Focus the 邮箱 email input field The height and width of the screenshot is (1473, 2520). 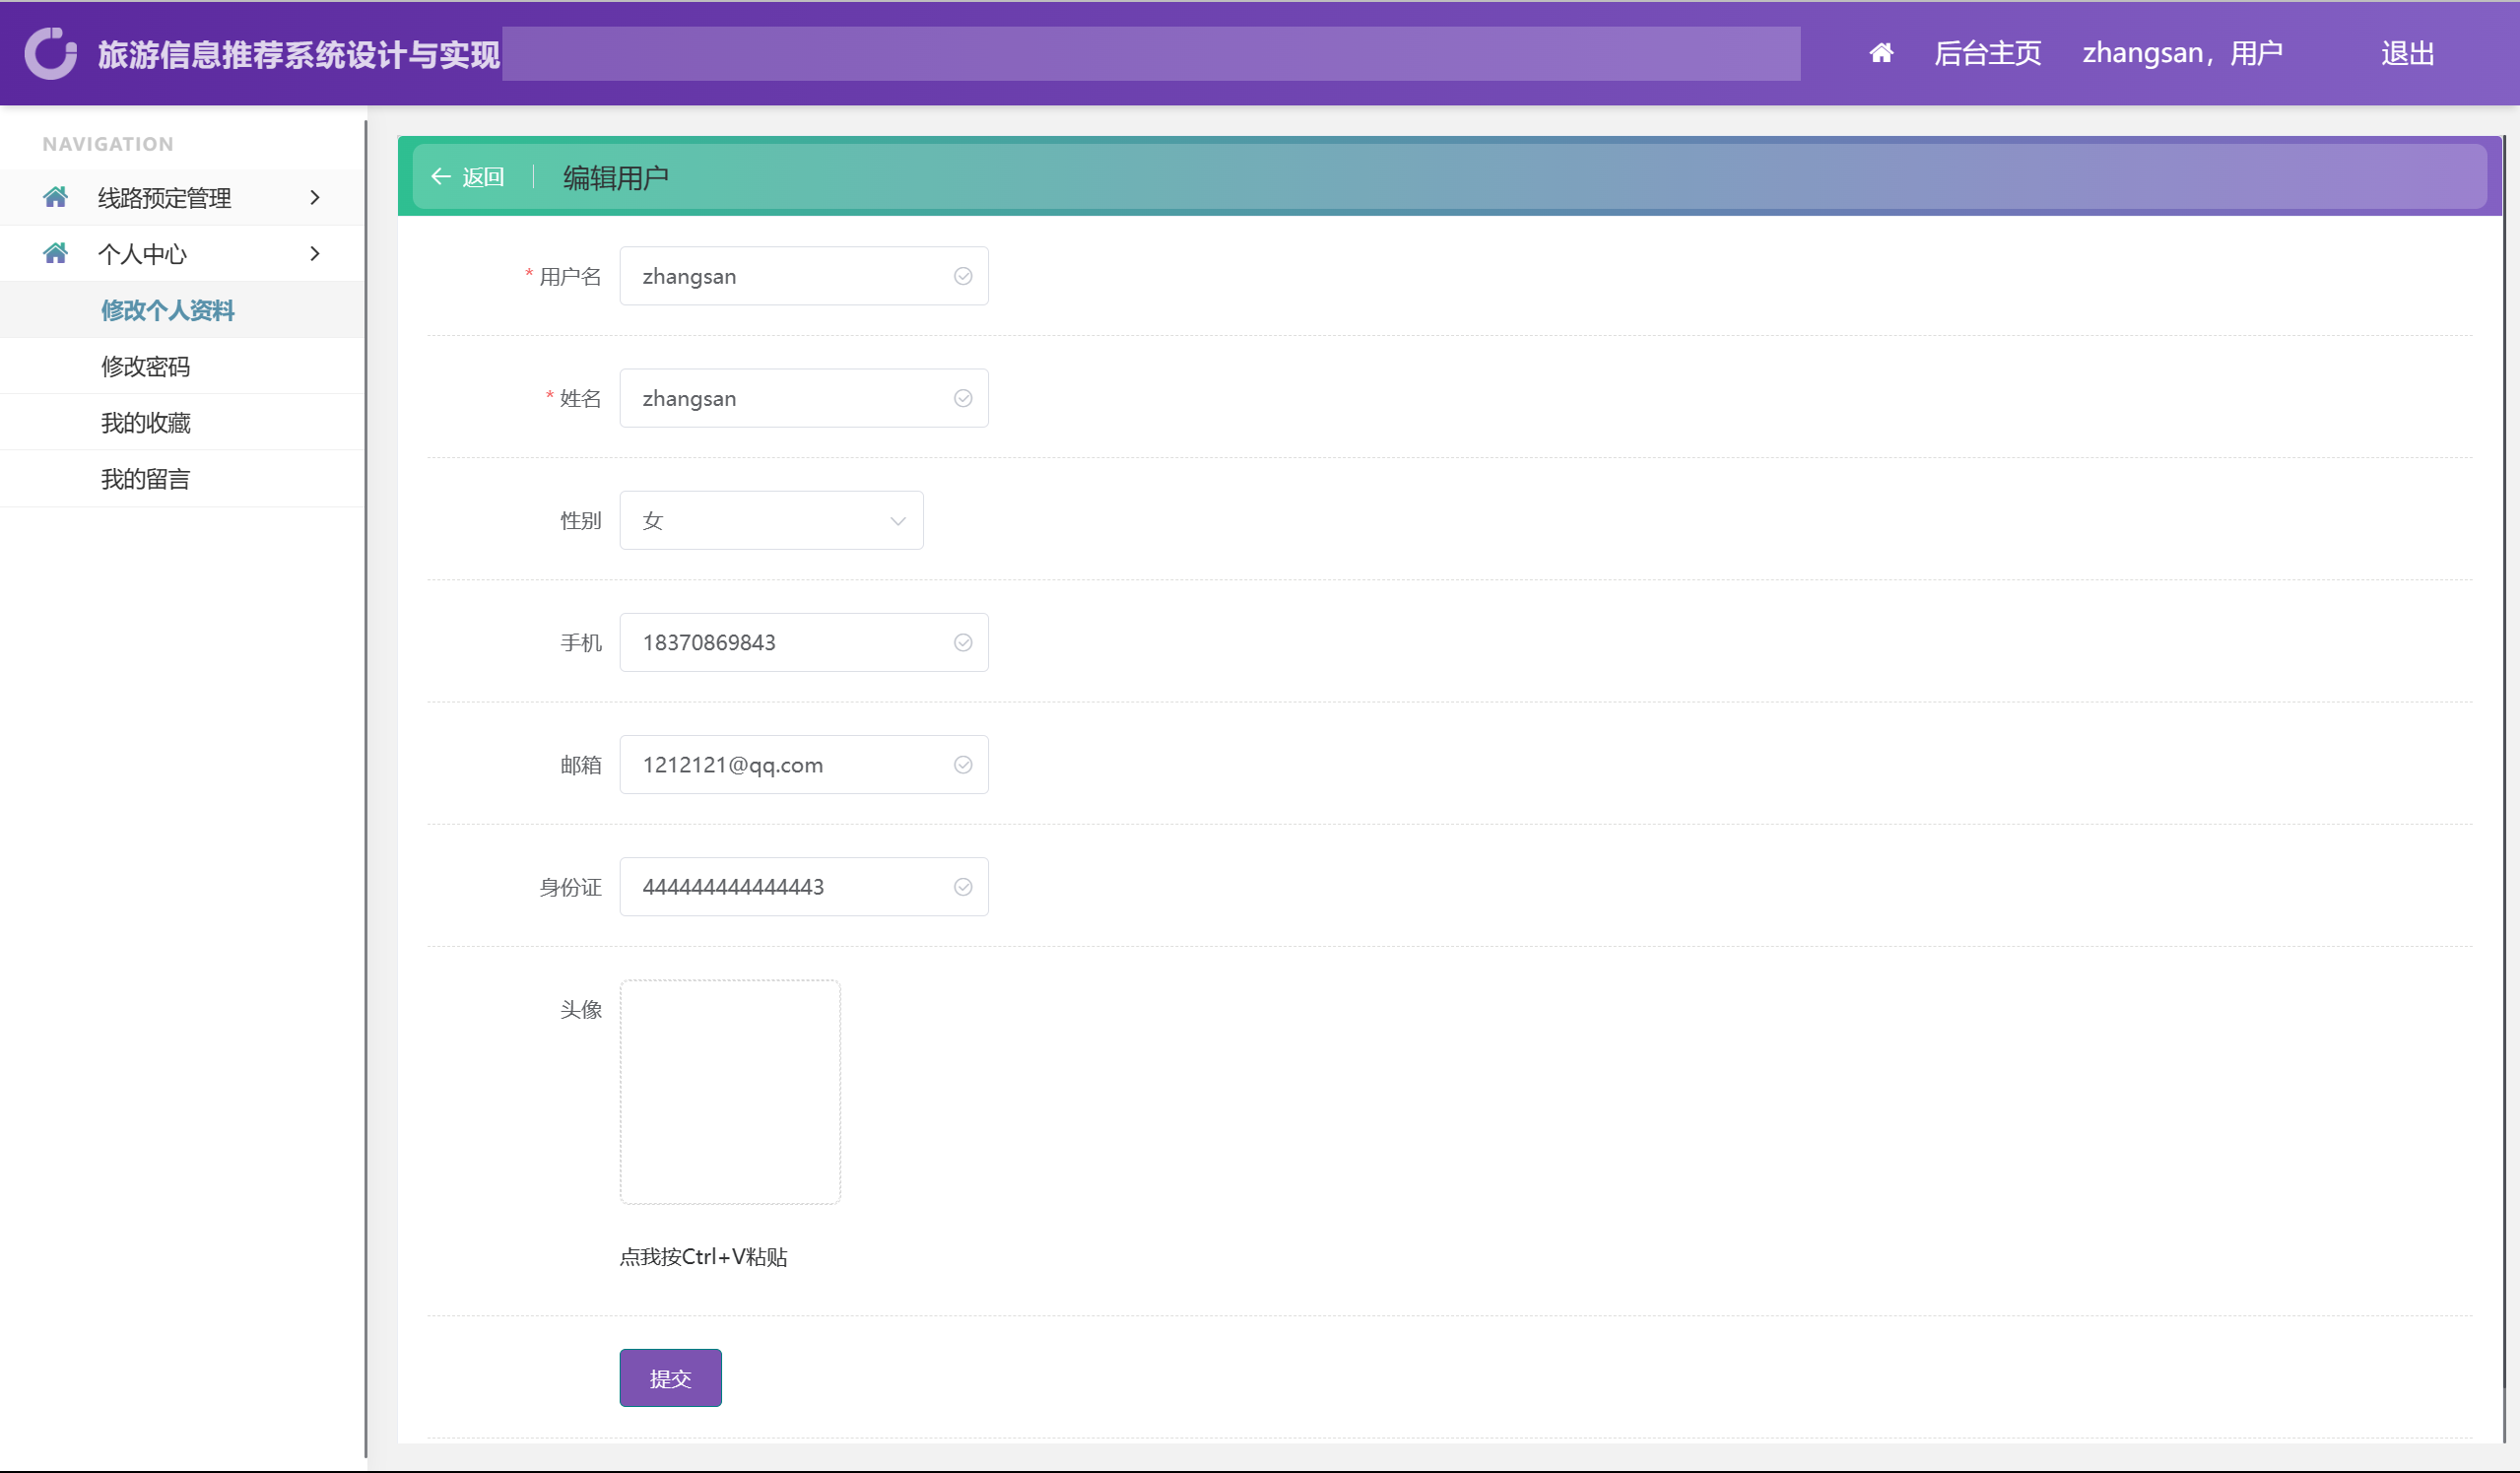(804, 765)
